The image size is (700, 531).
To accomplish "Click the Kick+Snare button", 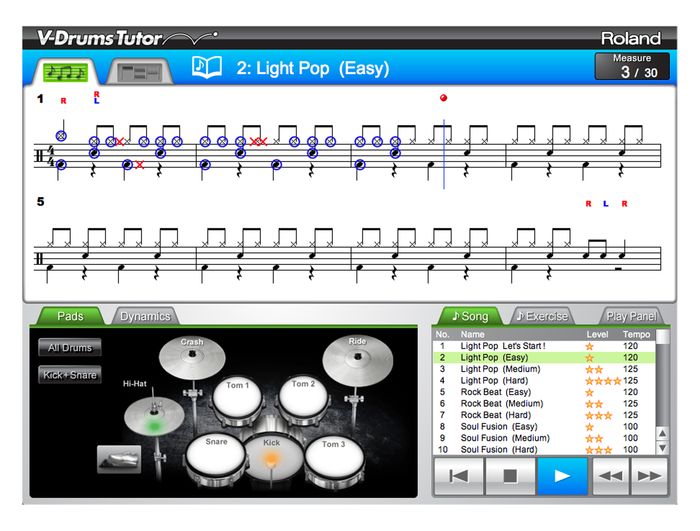I will (70, 375).
